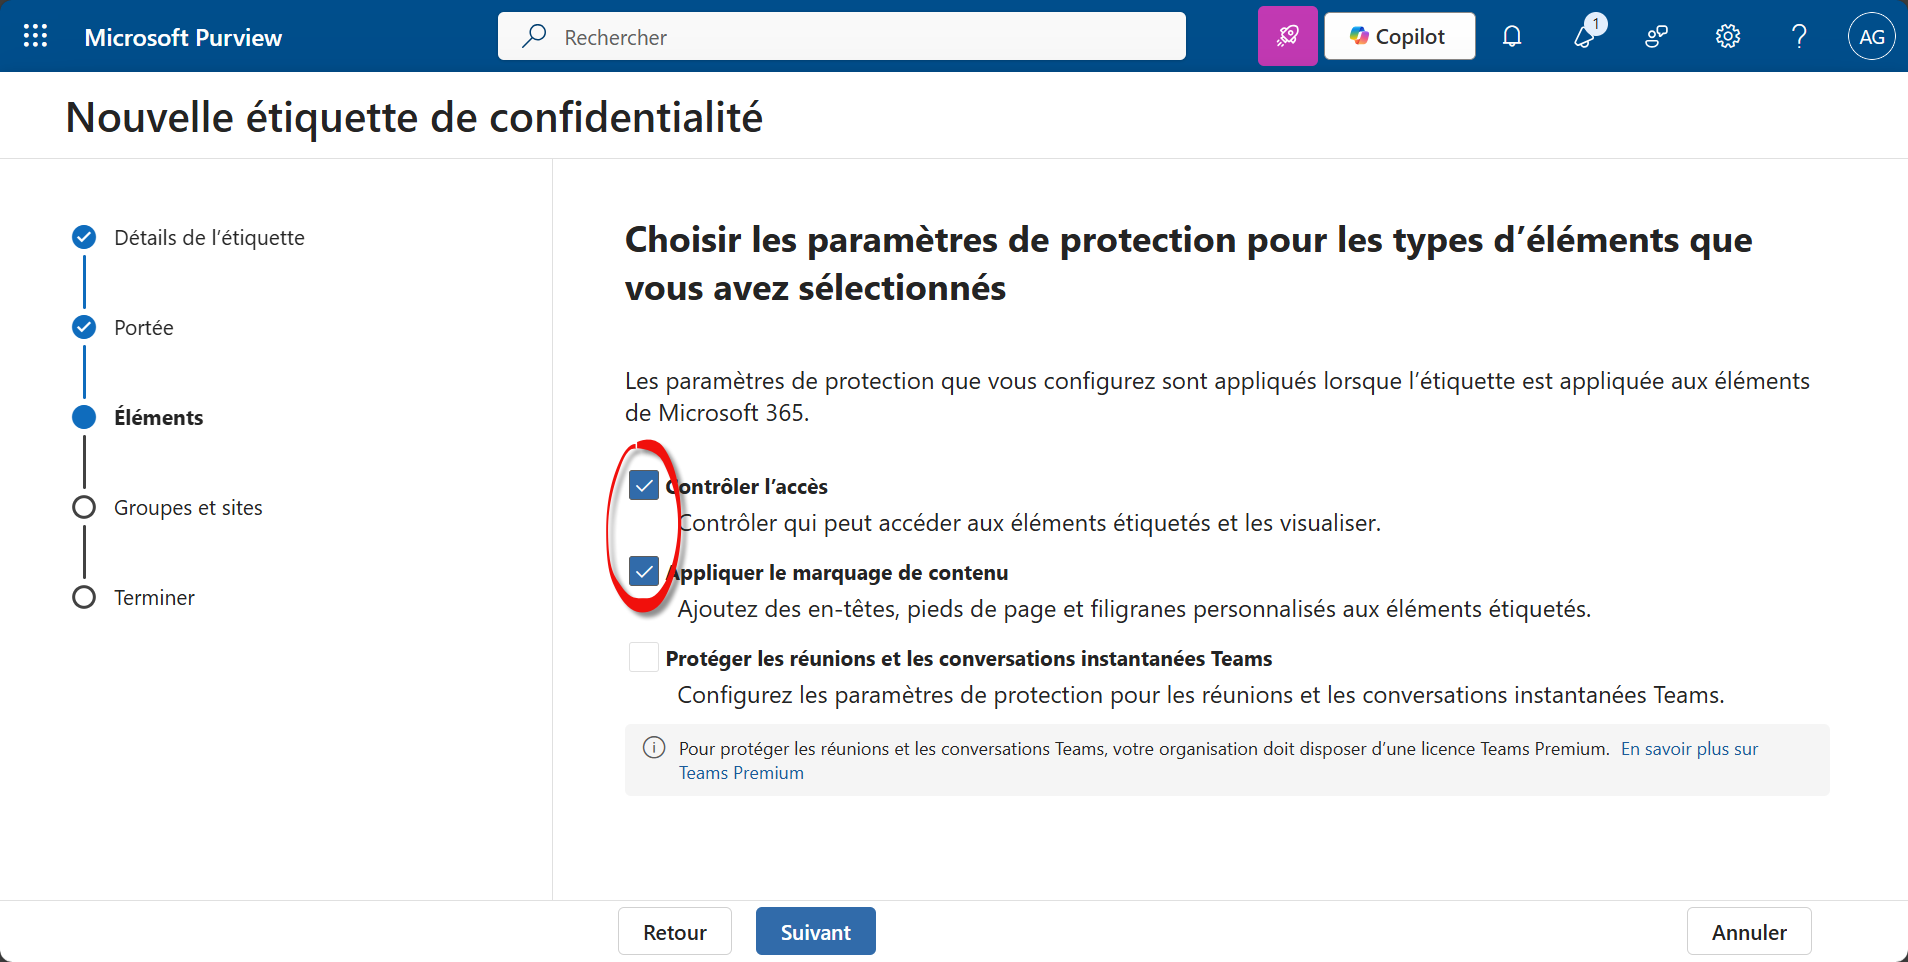Go to Détails de l'étiquette step
The height and width of the screenshot is (962, 1908).
click(x=208, y=238)
